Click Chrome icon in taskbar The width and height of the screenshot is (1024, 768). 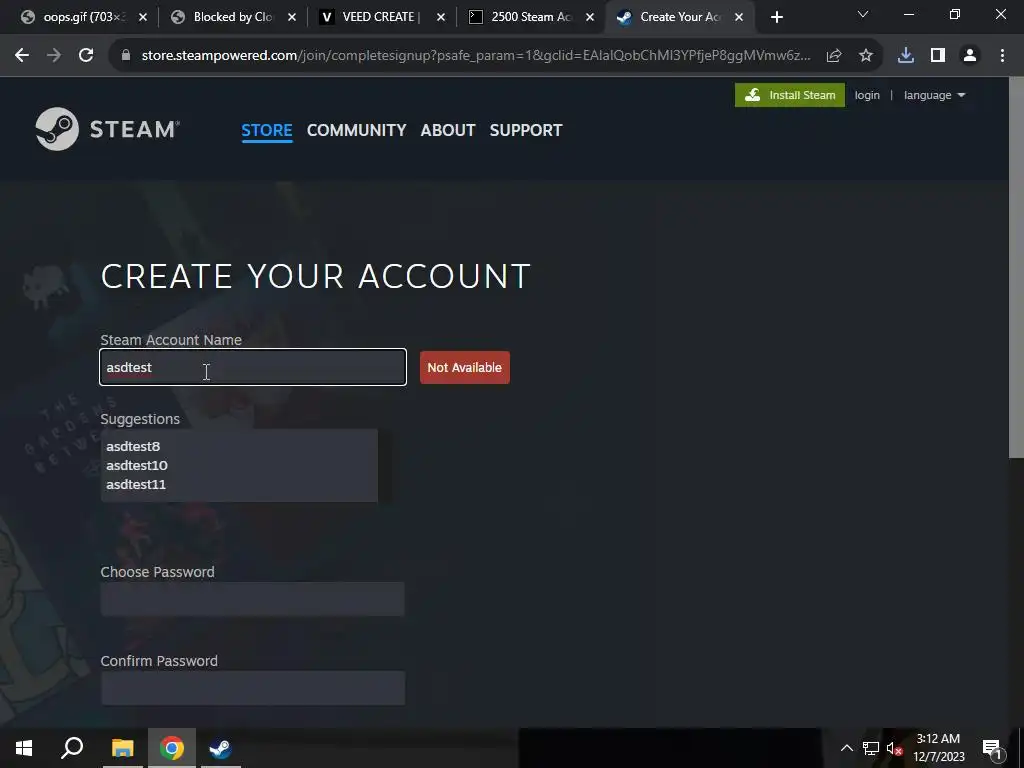(172, 748)
